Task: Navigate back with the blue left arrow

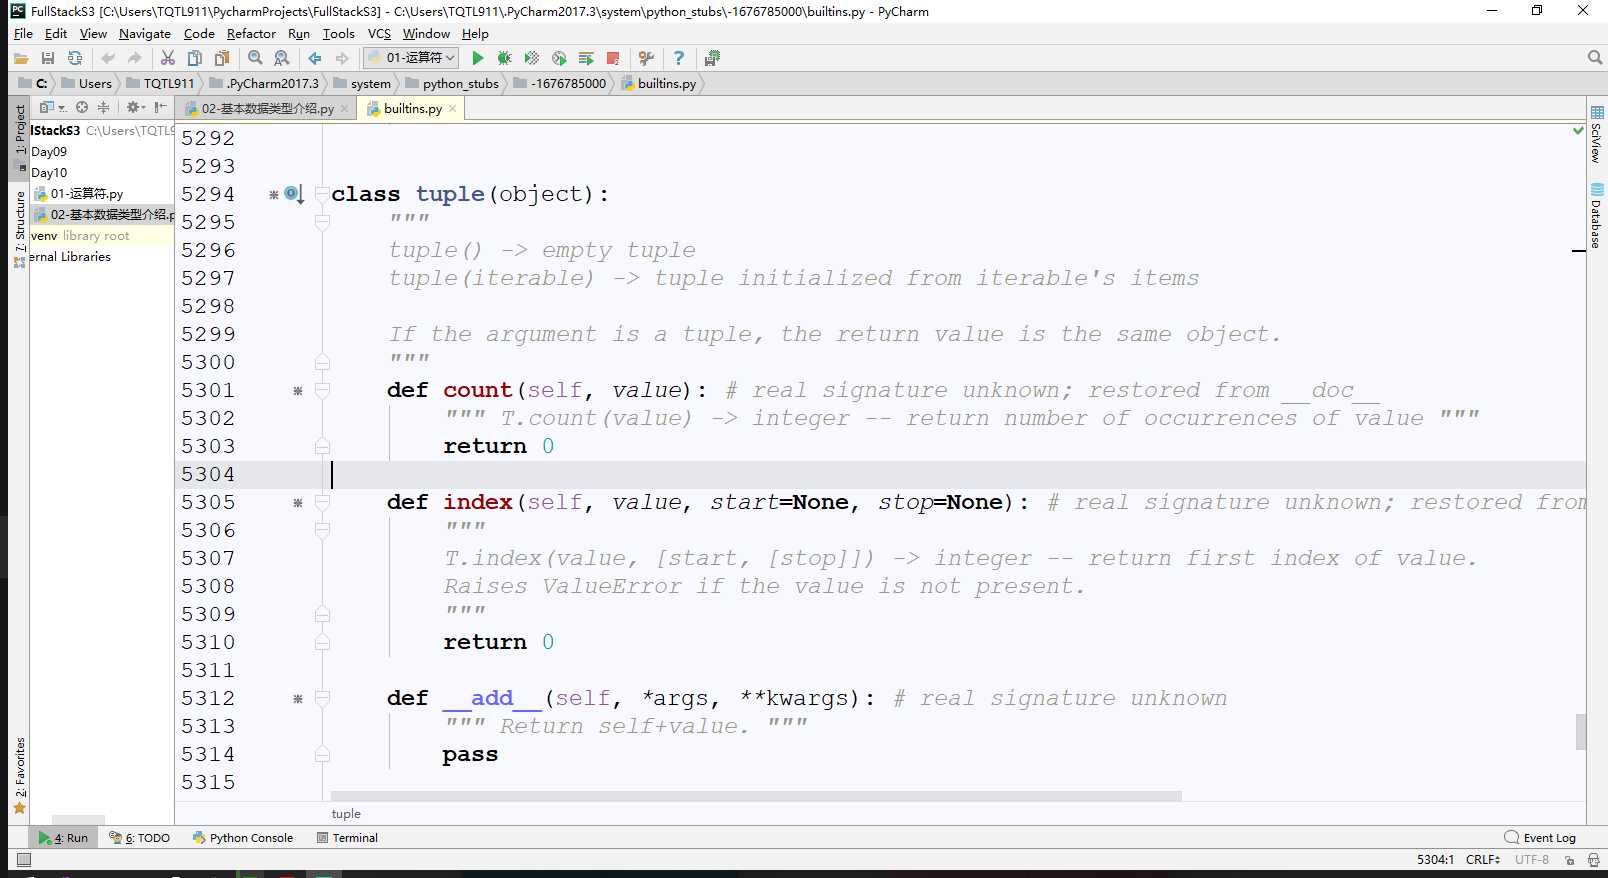Action: coord(315,58)
